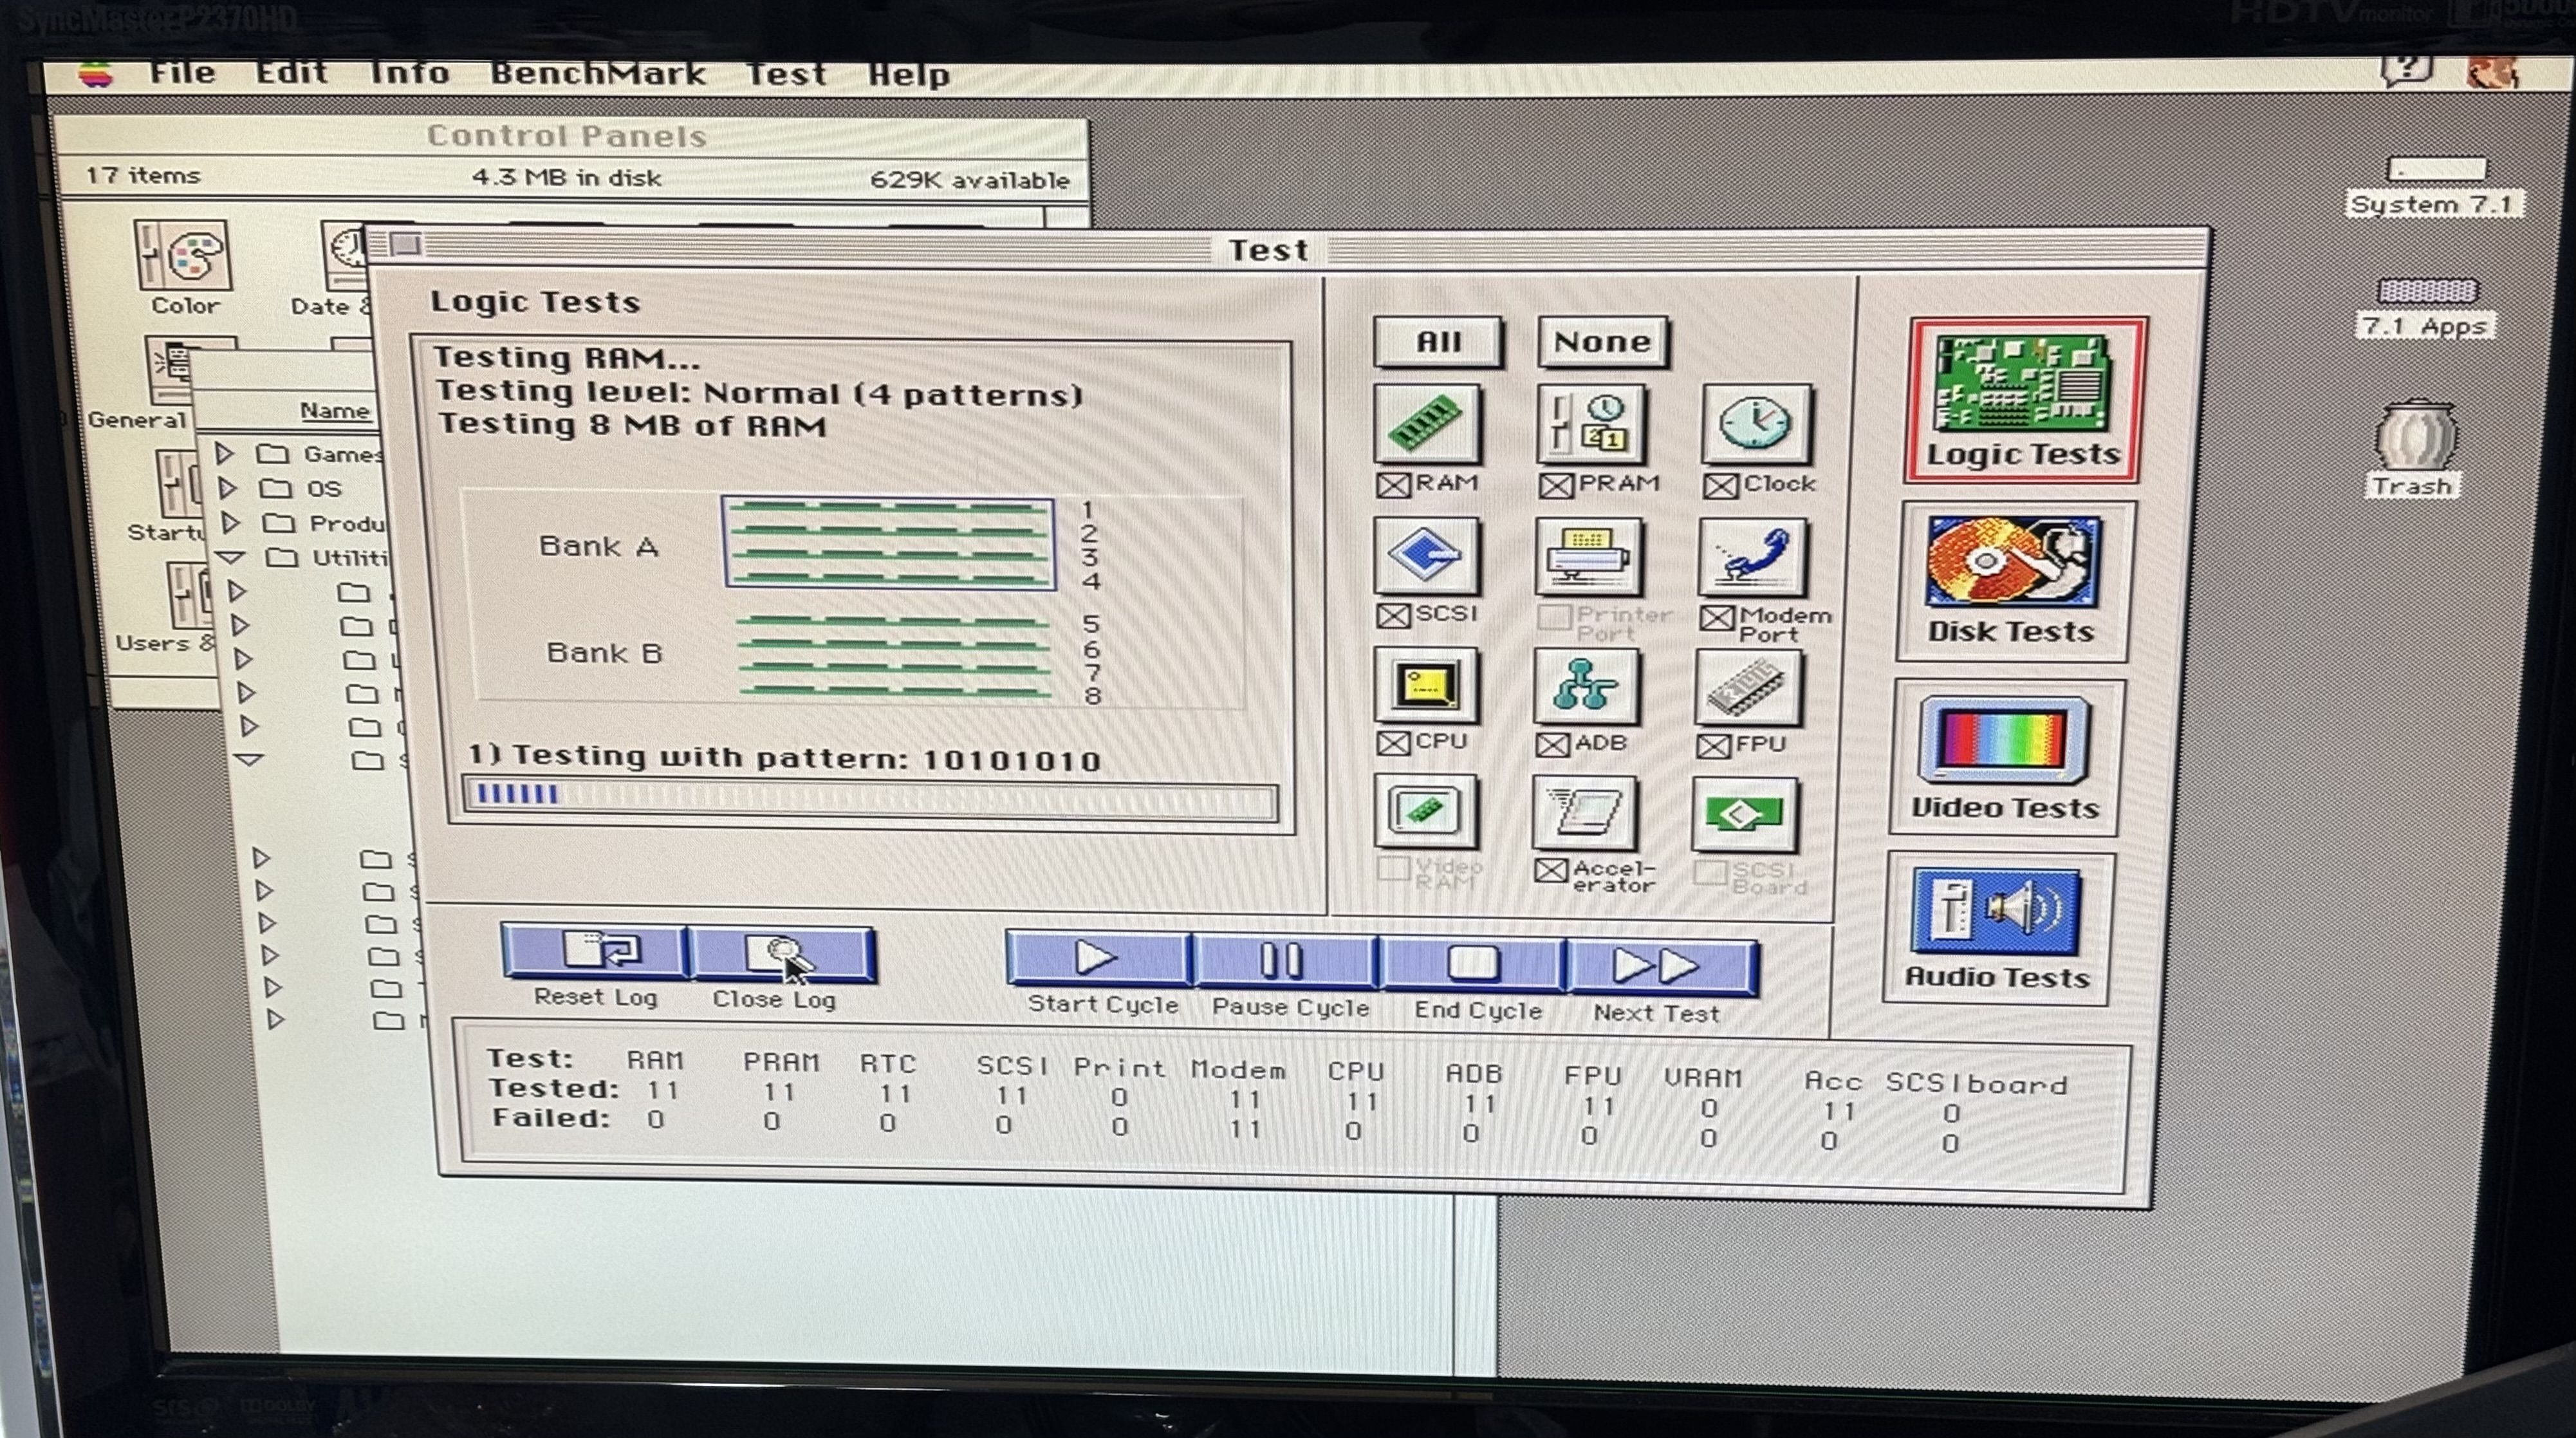The image size is (2576, 1438).
Task: Open the BenchMark menu
Action: click(x=598, y=74)
